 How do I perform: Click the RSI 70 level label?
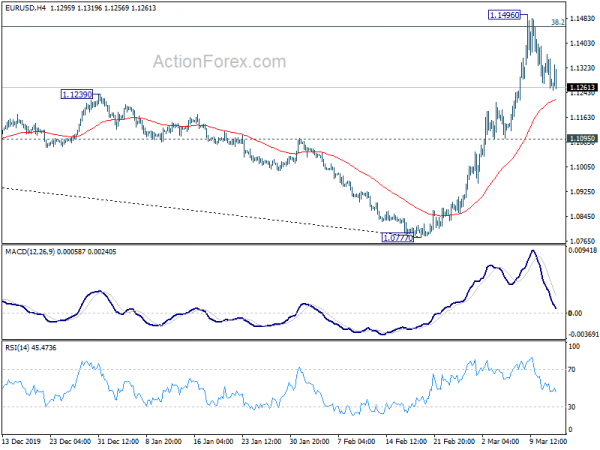coord(572,370)
